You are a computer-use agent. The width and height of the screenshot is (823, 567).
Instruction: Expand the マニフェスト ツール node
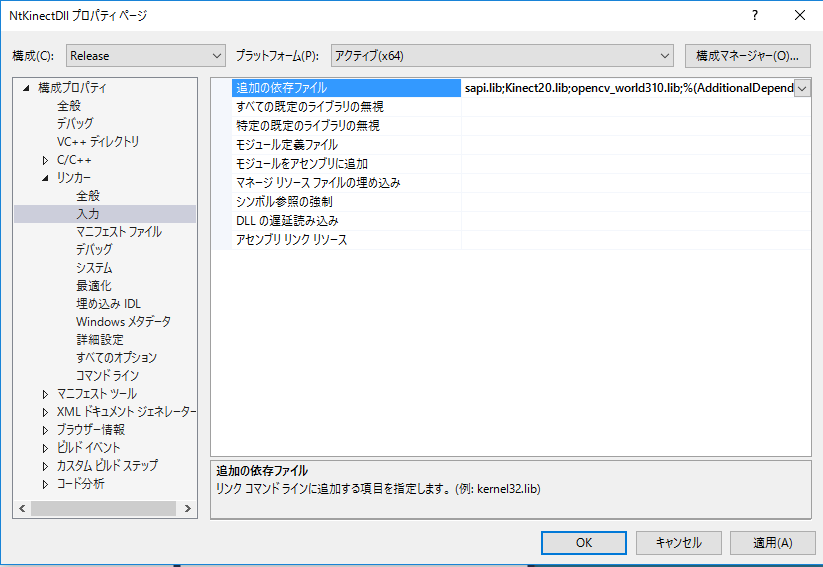coord(45,394)
